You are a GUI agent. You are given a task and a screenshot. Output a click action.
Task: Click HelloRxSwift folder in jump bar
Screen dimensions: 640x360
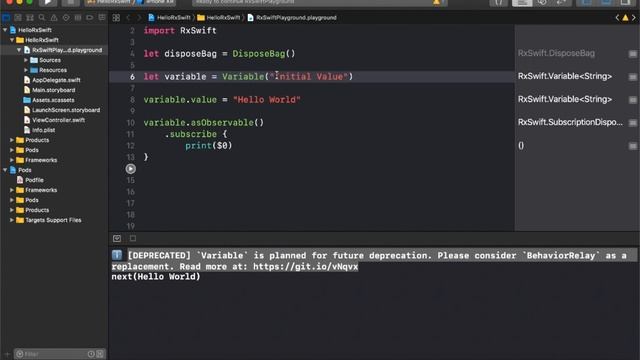(x=219, y=18)
